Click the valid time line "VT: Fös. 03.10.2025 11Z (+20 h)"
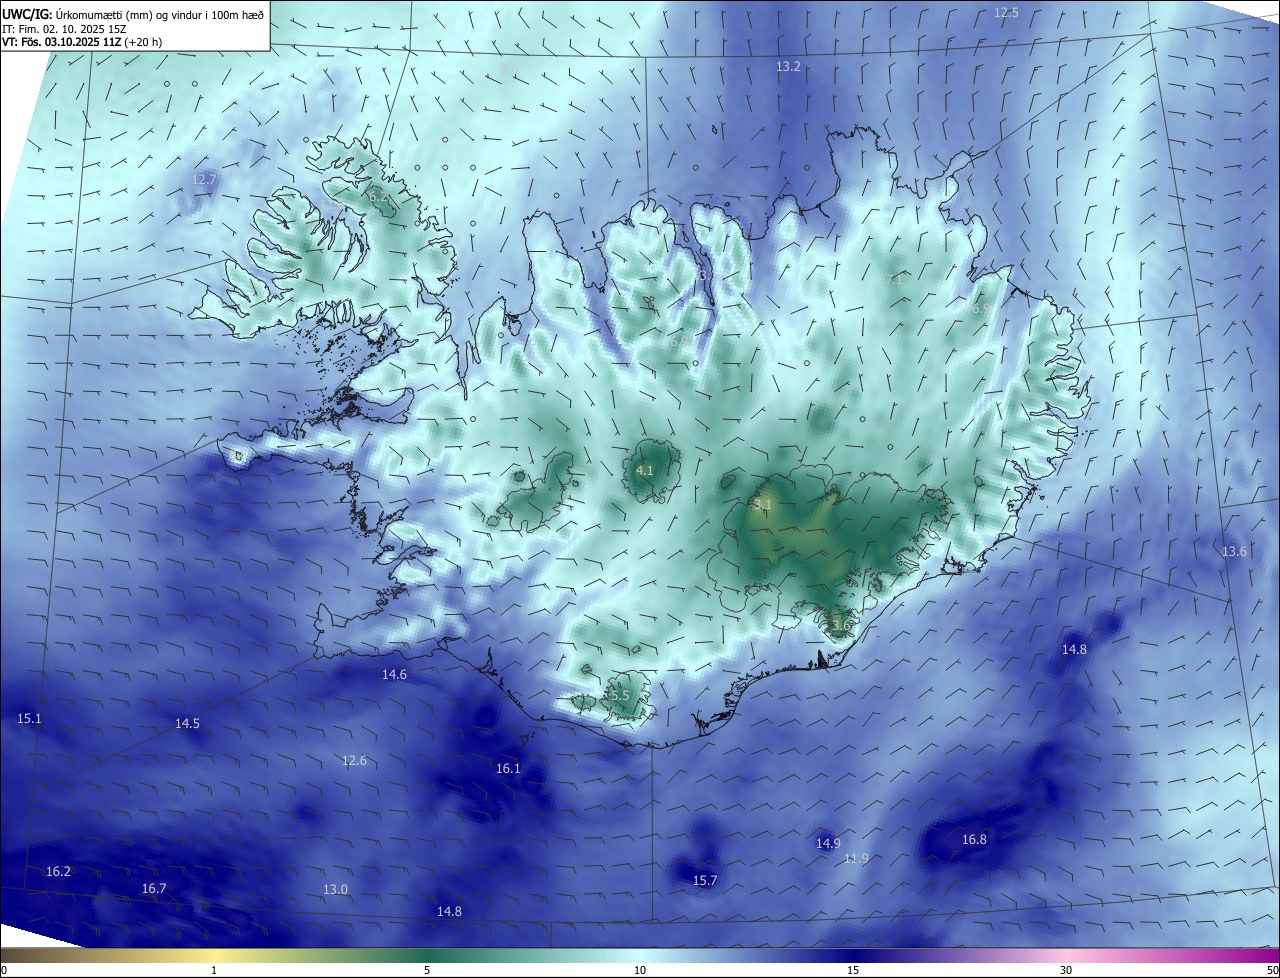This screenshot has width=1280, height=978. click(82, 42)
